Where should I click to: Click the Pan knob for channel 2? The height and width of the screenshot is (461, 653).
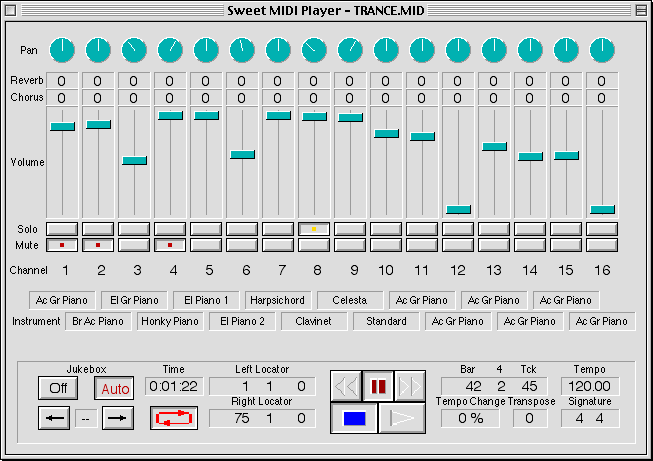point(98,50)
